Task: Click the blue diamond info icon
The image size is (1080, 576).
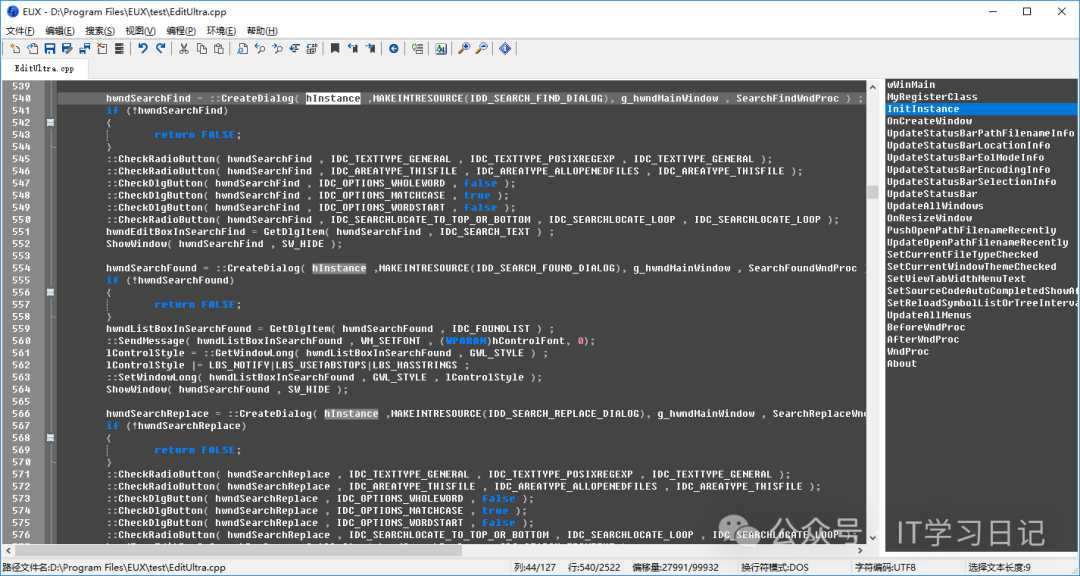Action: coord(505,48)
